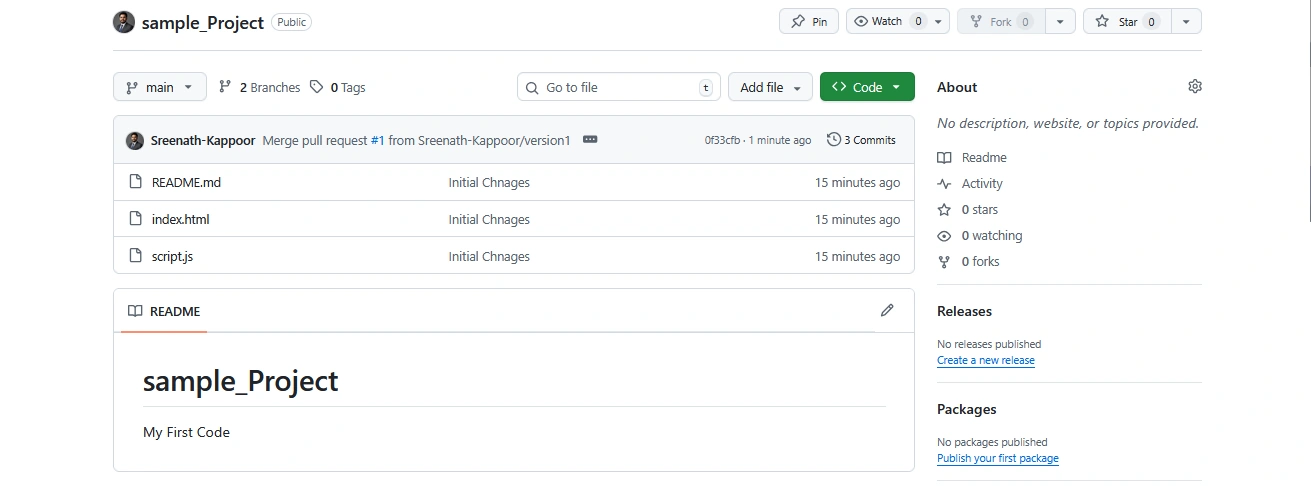Select the README tab
Viewport: 1311px width, 486px height.
click(164, 311)
